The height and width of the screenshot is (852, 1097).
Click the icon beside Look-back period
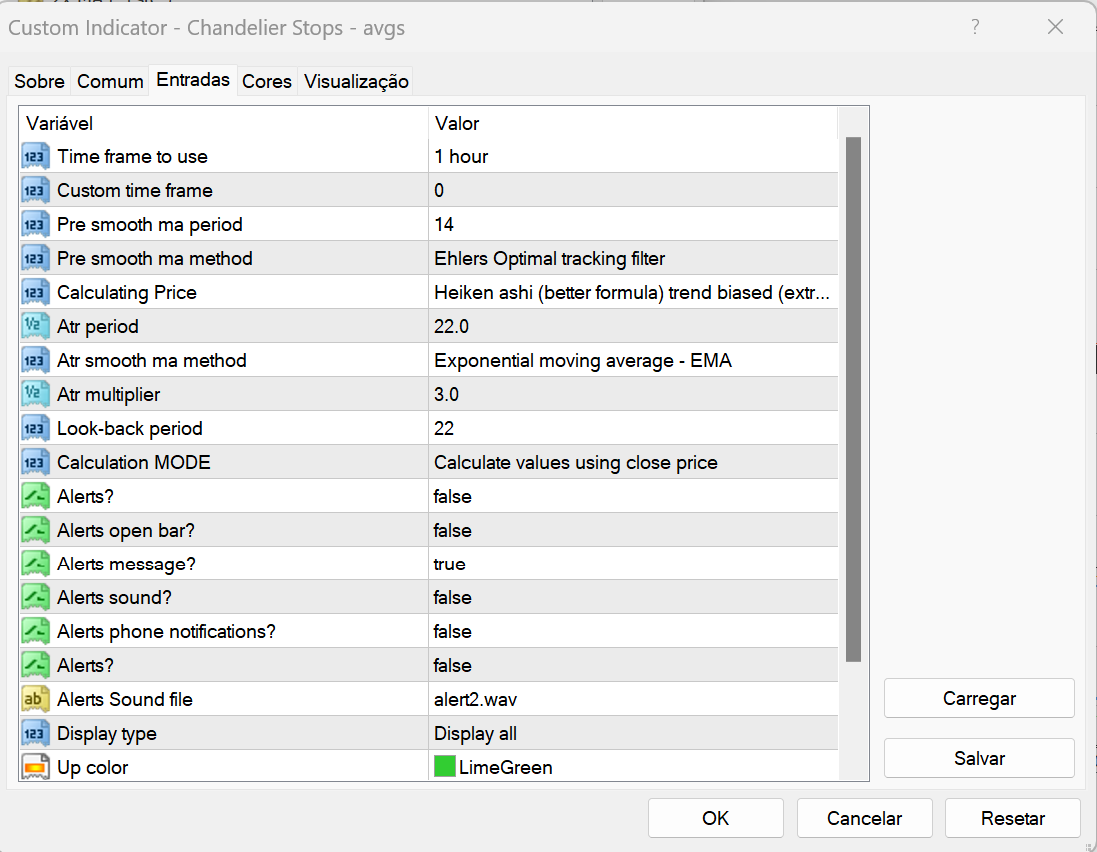(36, 429)
